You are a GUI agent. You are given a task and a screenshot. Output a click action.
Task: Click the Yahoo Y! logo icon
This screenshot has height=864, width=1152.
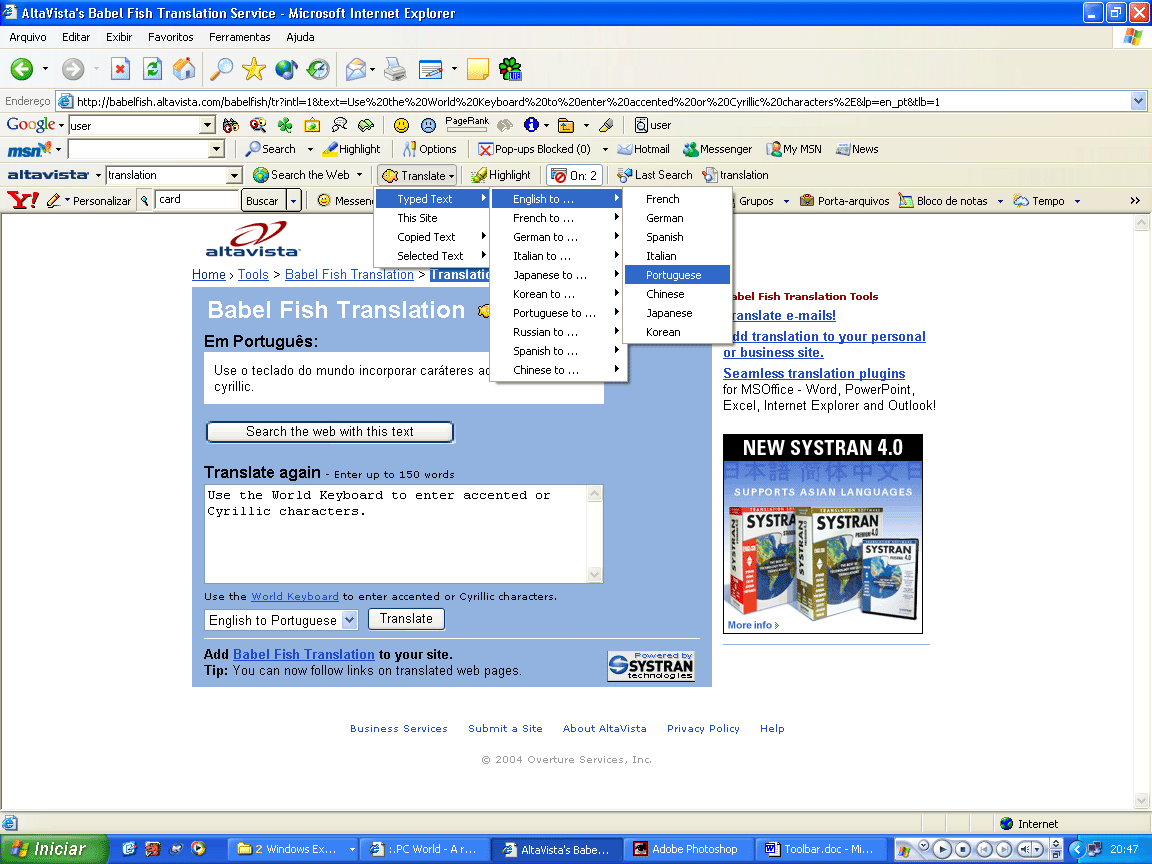tap(23, 200)
